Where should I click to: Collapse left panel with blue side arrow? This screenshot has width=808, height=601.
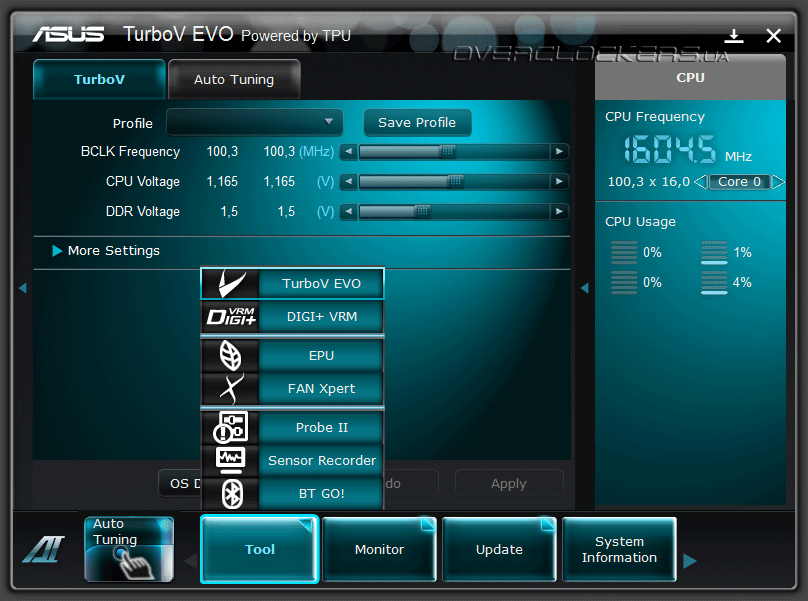[22, 288]
